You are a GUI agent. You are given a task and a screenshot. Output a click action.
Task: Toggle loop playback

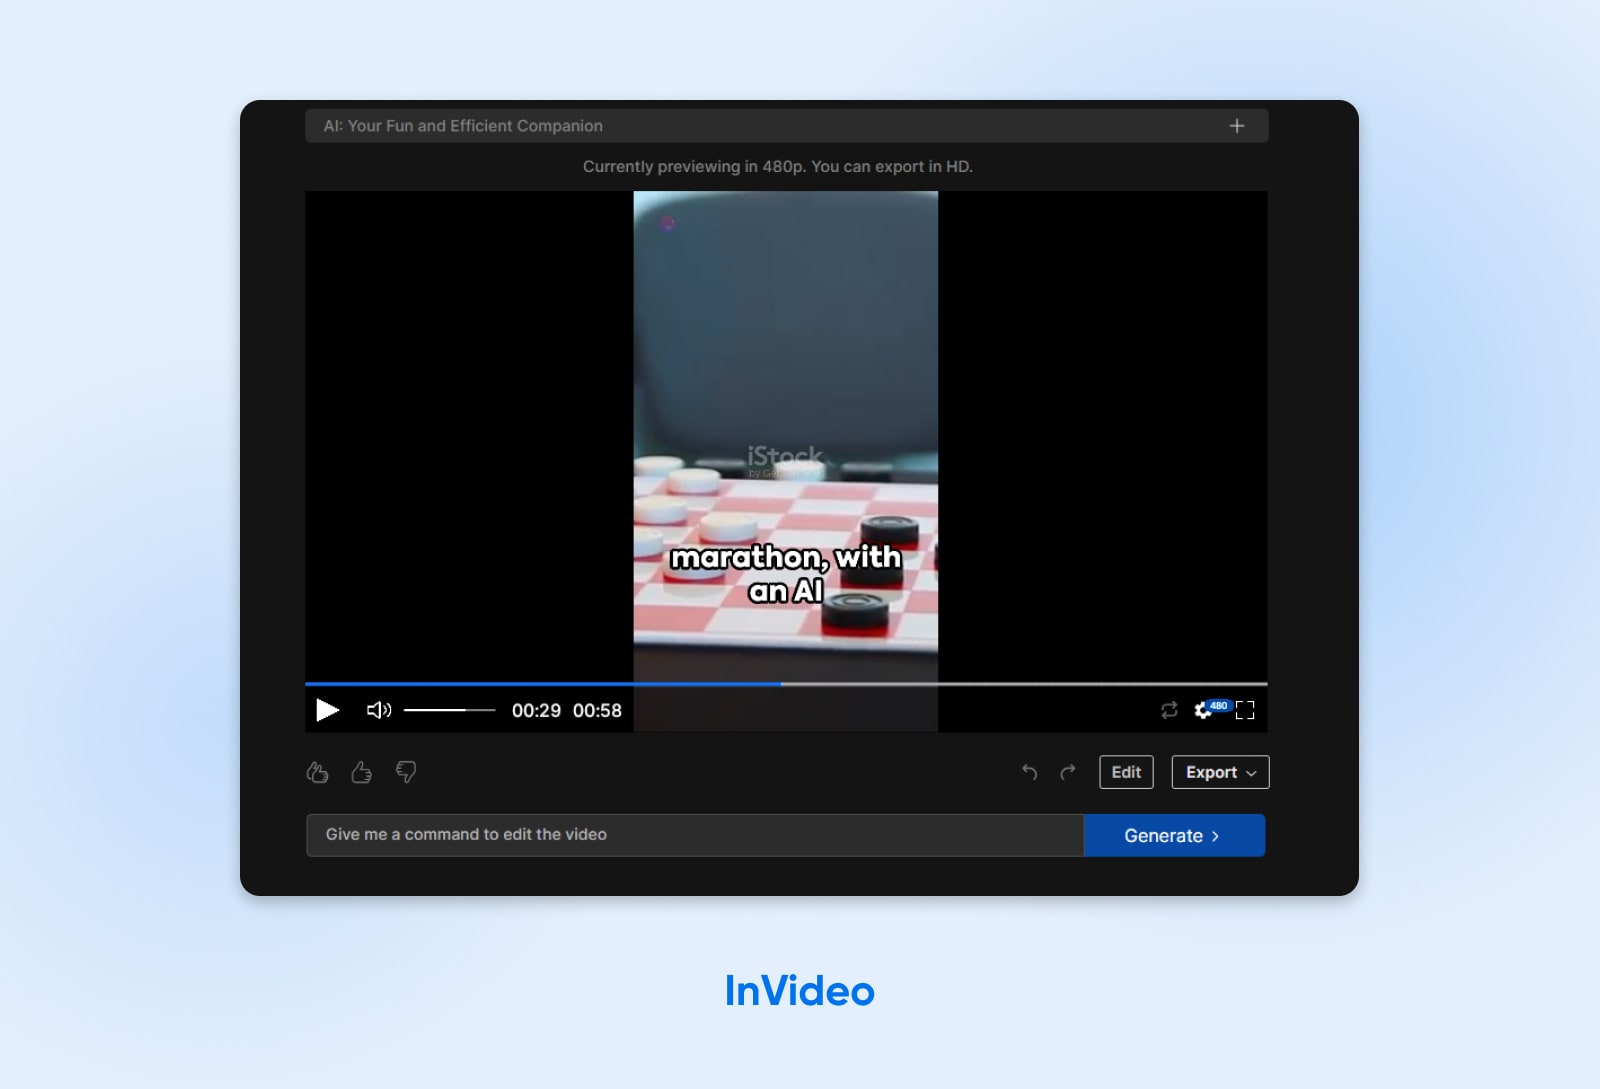(x=1169, y=710)
